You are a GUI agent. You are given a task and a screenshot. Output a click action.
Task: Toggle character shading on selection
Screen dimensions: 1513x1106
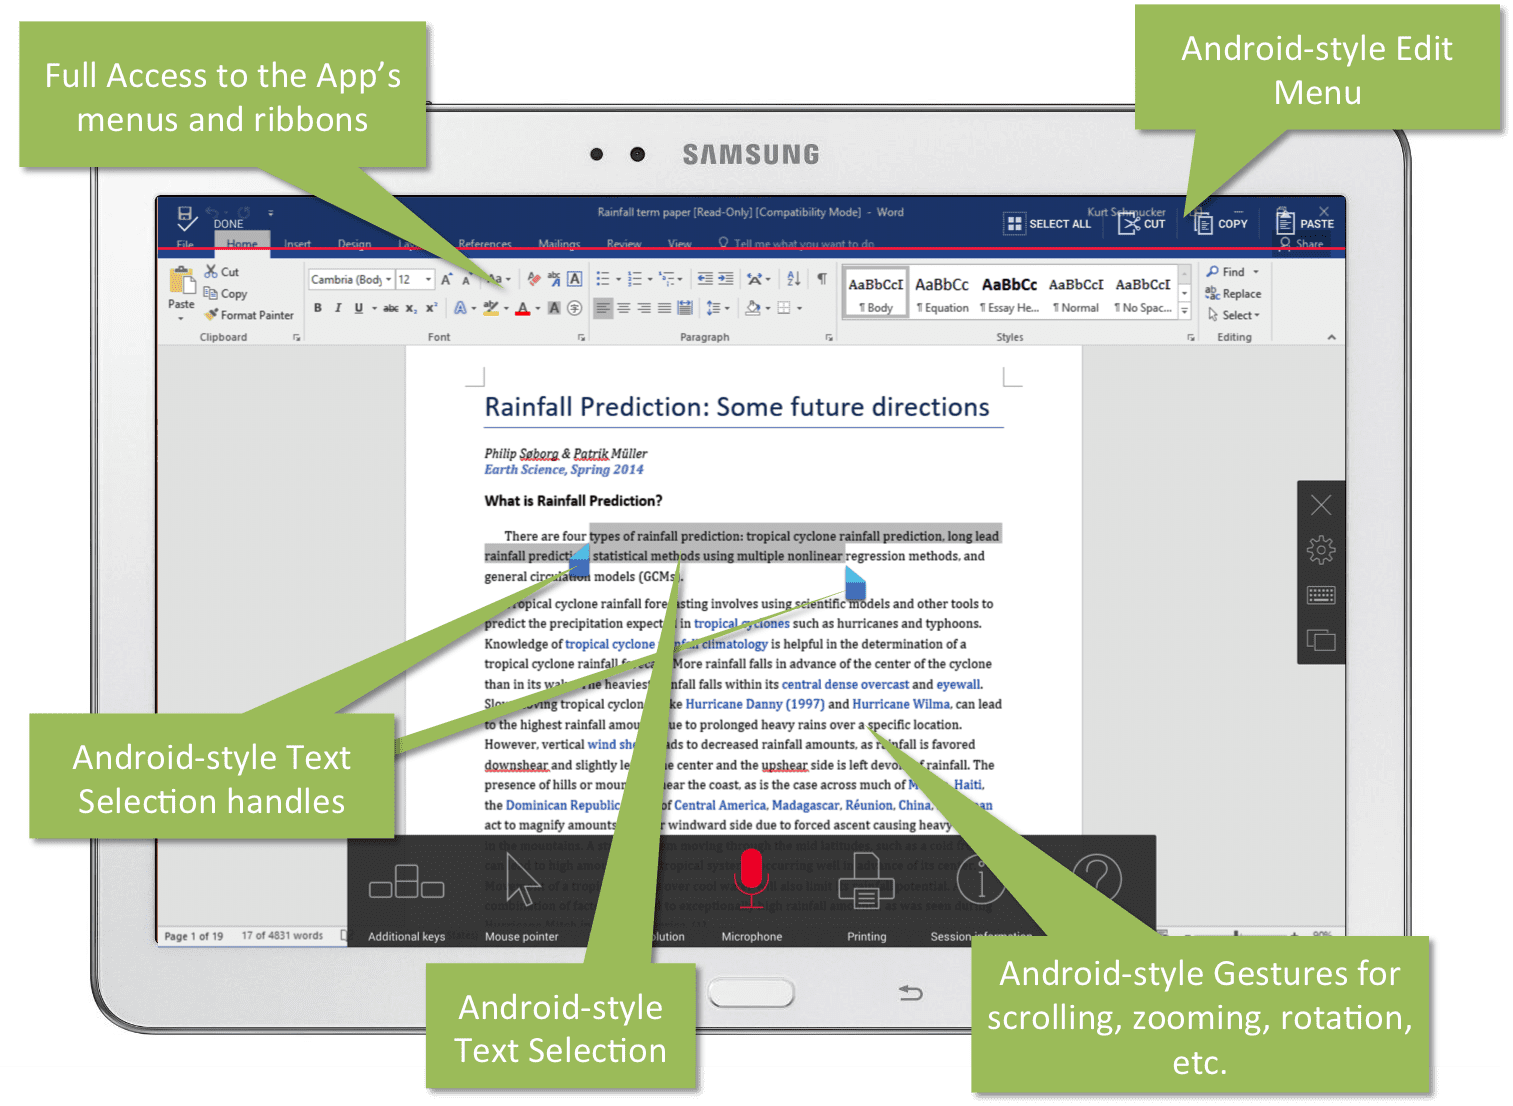[x=554, y=308]
